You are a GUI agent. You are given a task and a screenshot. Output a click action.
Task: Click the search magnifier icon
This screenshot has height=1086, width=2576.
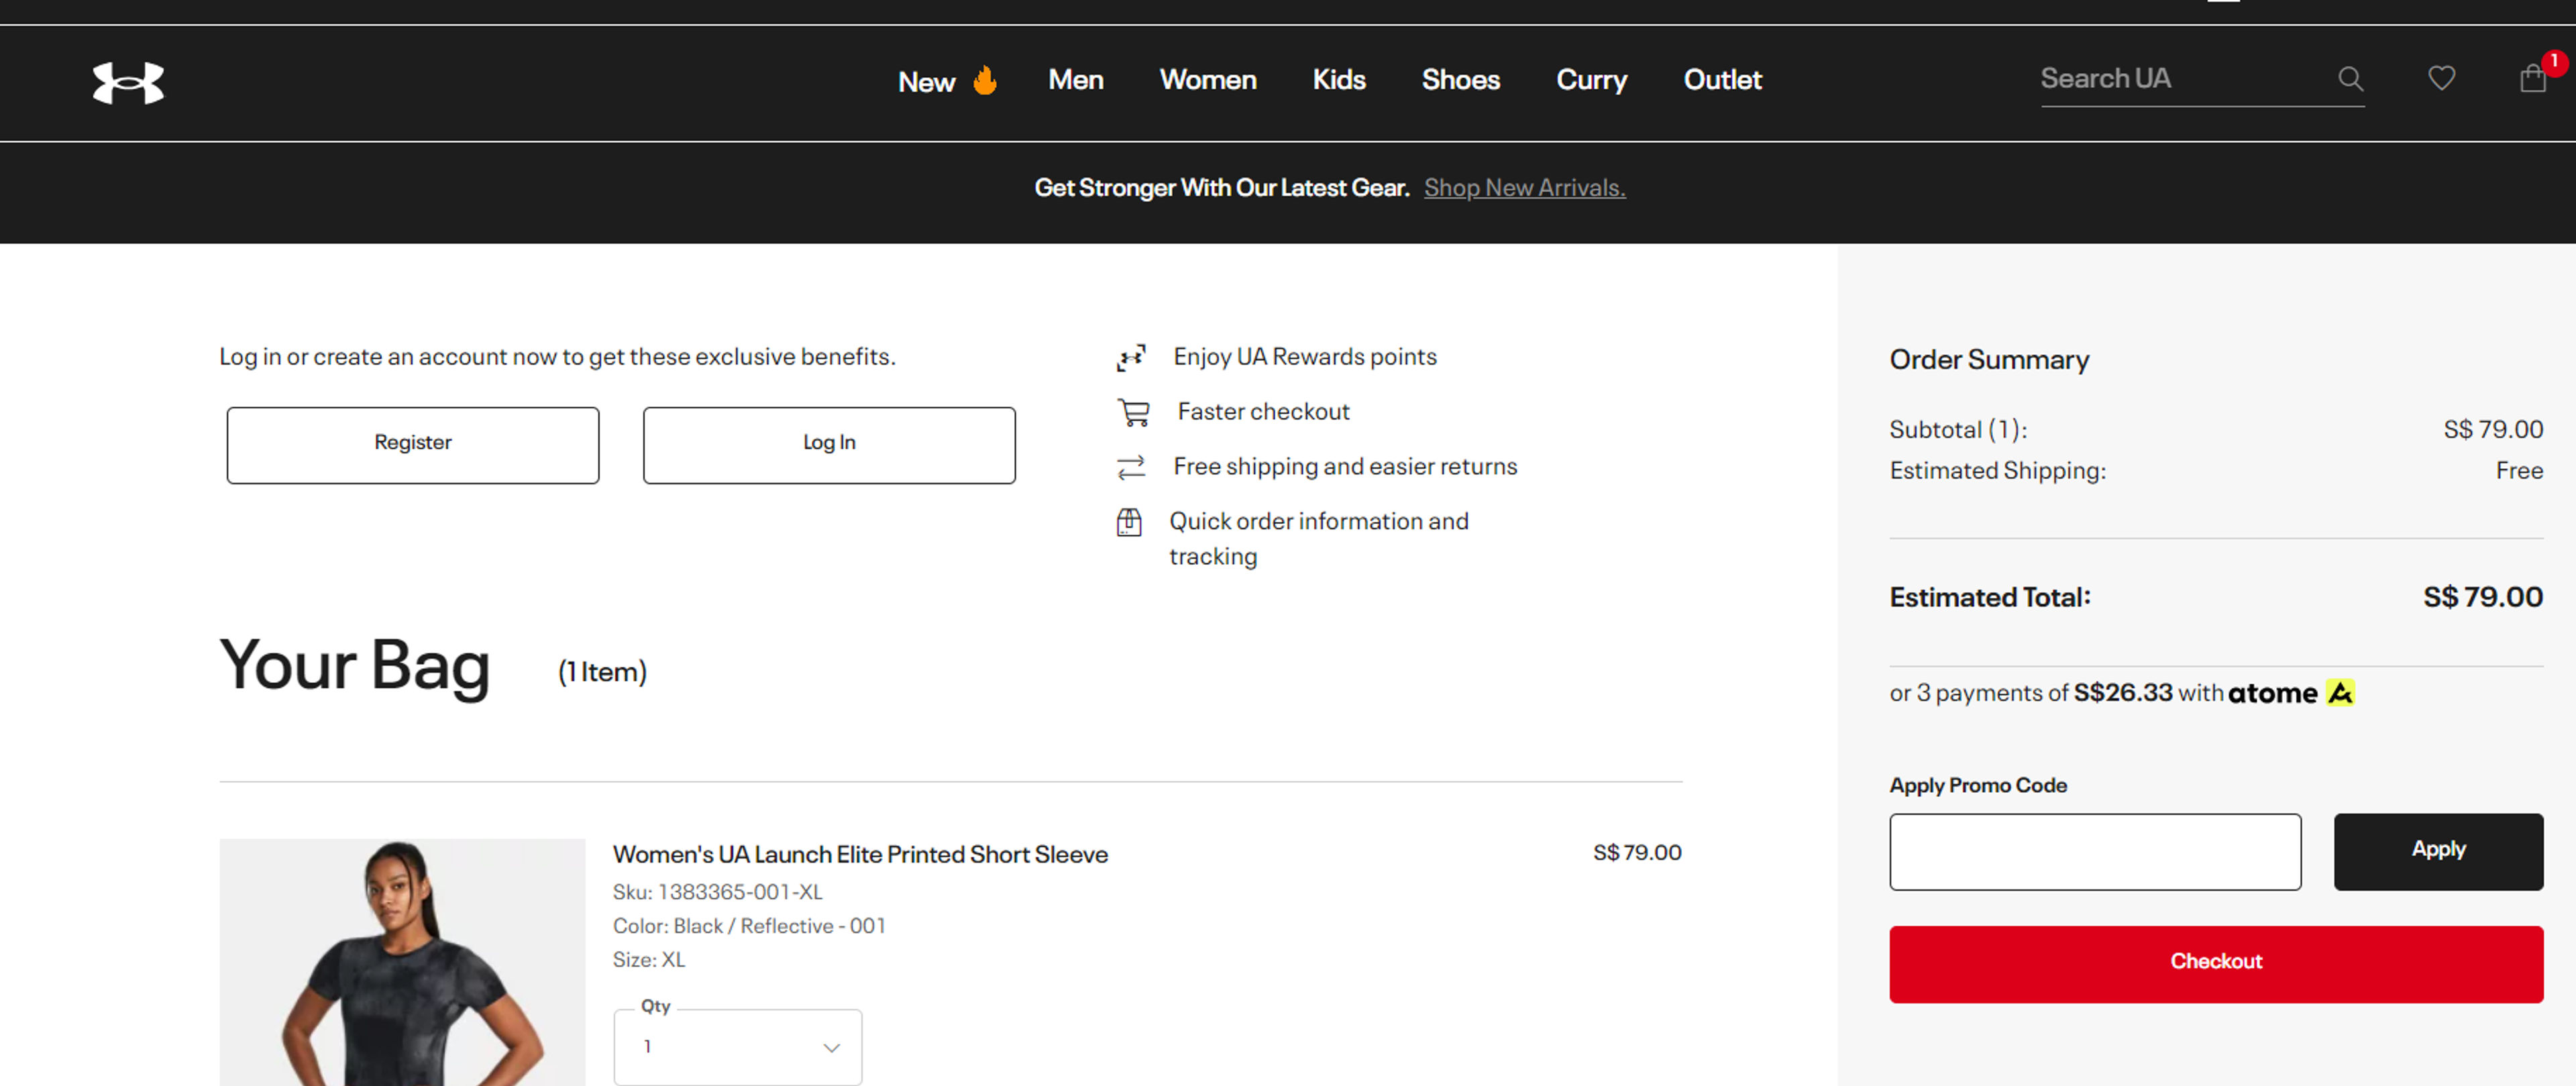pyautogui.click(x=2350, y=79)
